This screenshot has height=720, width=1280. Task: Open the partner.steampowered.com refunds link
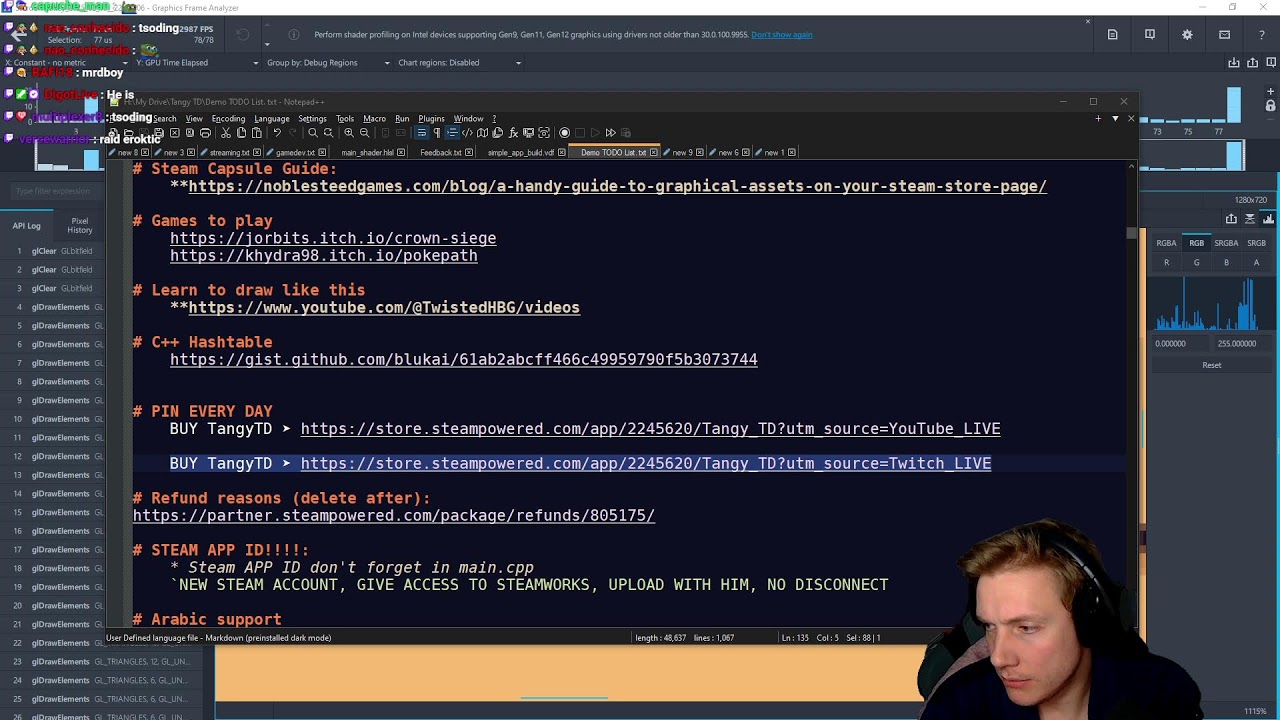pos(394,515)
